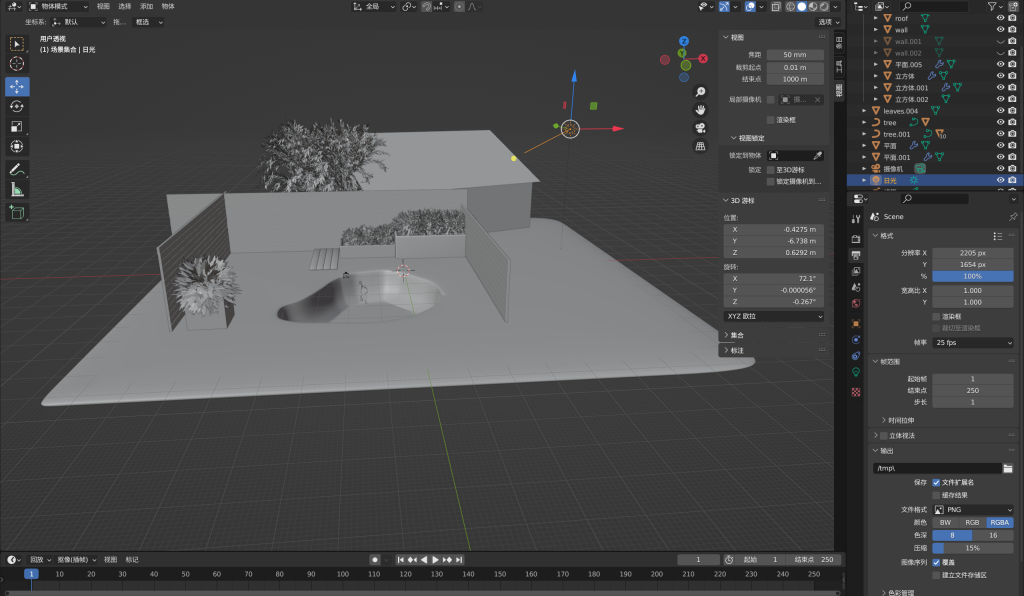The width and height of the screenshot is (1024, 596).
Task: Open the XYZ 欧拉 rotation mode dropdown
Action: [774, 316]
